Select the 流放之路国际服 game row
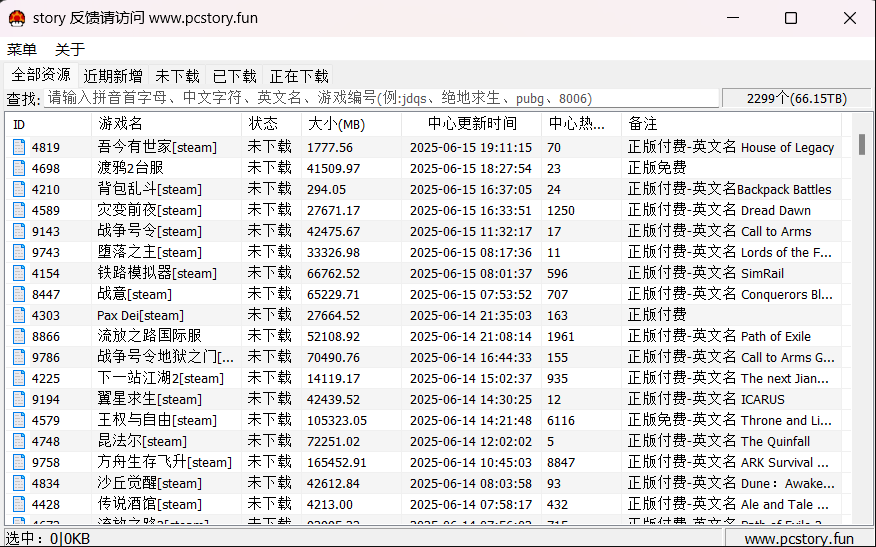 [x=149, y=336]
